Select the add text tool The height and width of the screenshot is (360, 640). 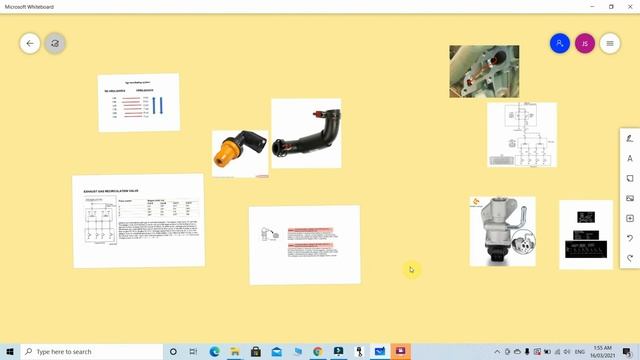(x=630, y=158)
